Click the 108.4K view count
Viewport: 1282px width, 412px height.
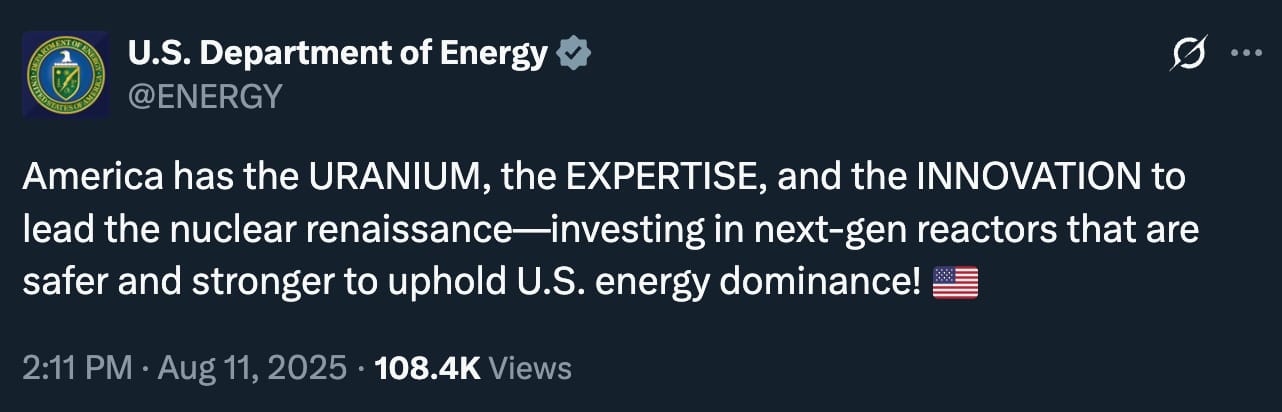(x=427, y=368)
